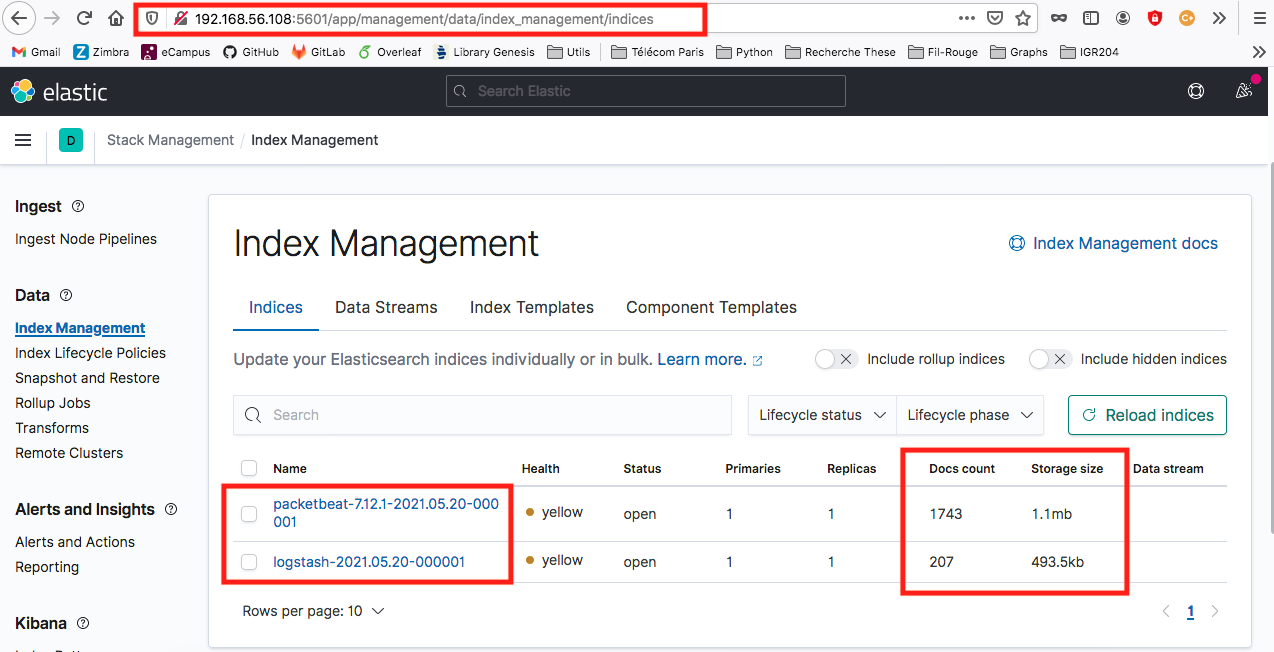Open the Télécom Paris bookmark folder
Viewport: 1274px width, 652px height.
(x=657, y=52)
